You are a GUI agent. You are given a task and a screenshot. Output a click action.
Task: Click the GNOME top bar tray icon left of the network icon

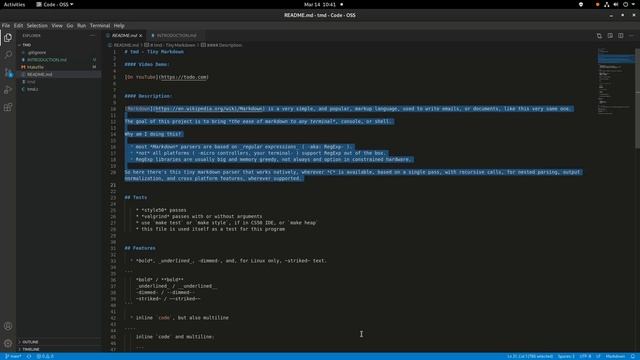597,4
